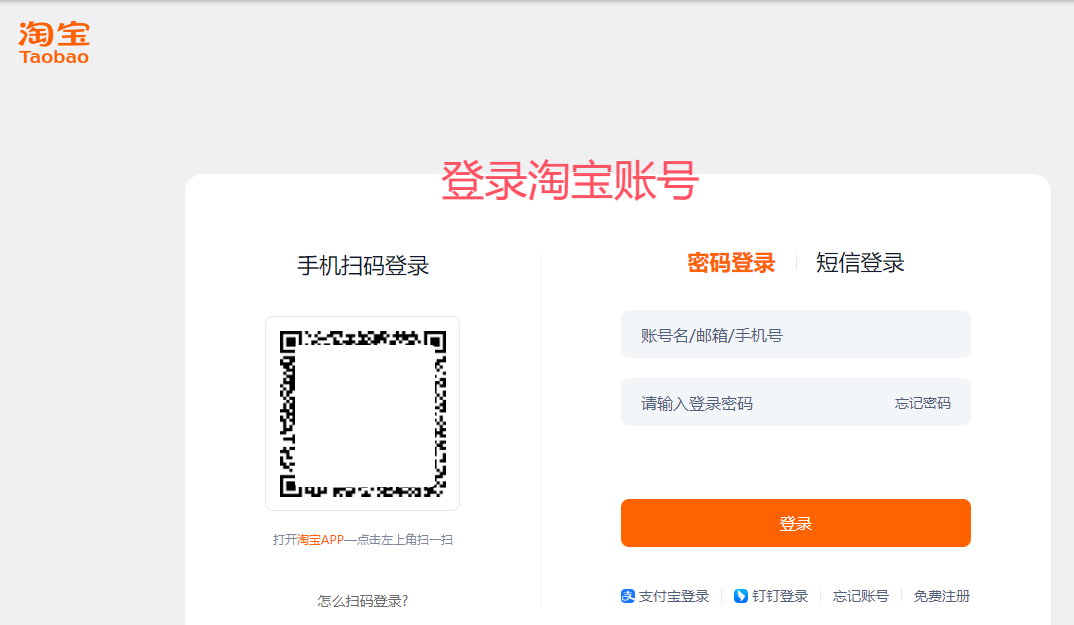This screenshot has width=1074, height=625.
Task: Switch to the 短信登录 tab
Action: tap(860, 263)
